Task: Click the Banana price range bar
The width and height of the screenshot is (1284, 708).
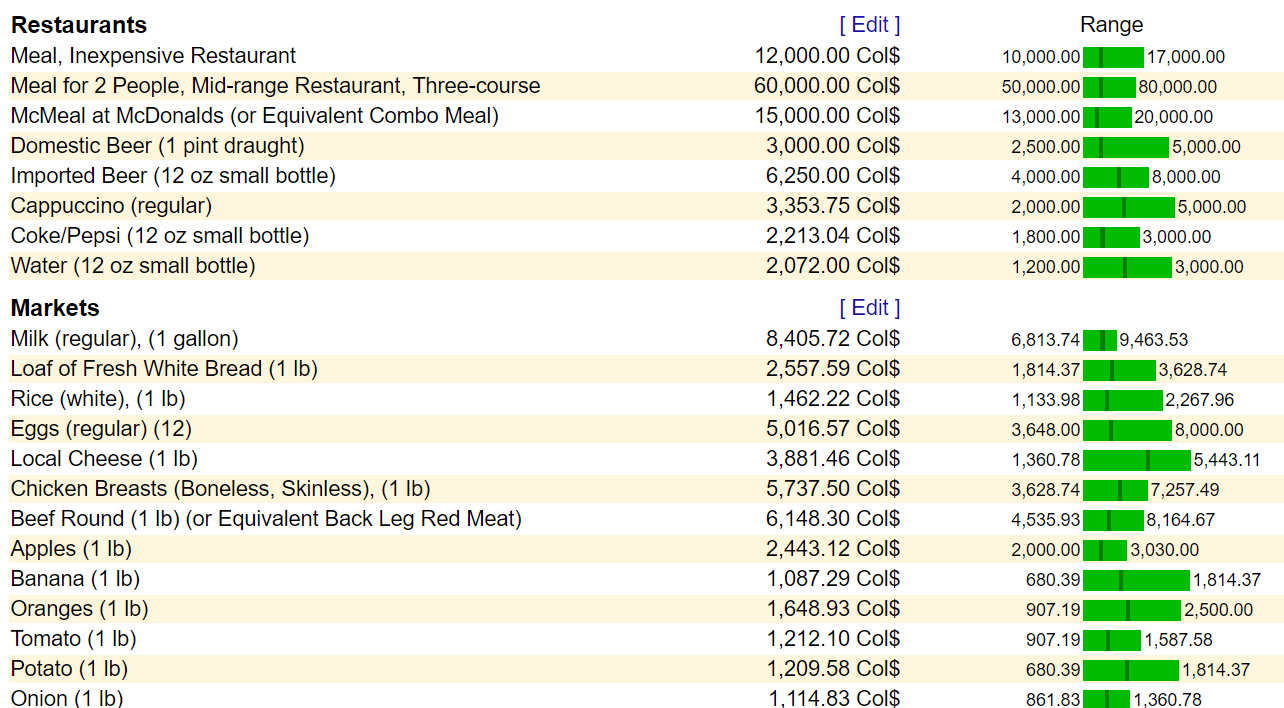Action: (1136, 580)
